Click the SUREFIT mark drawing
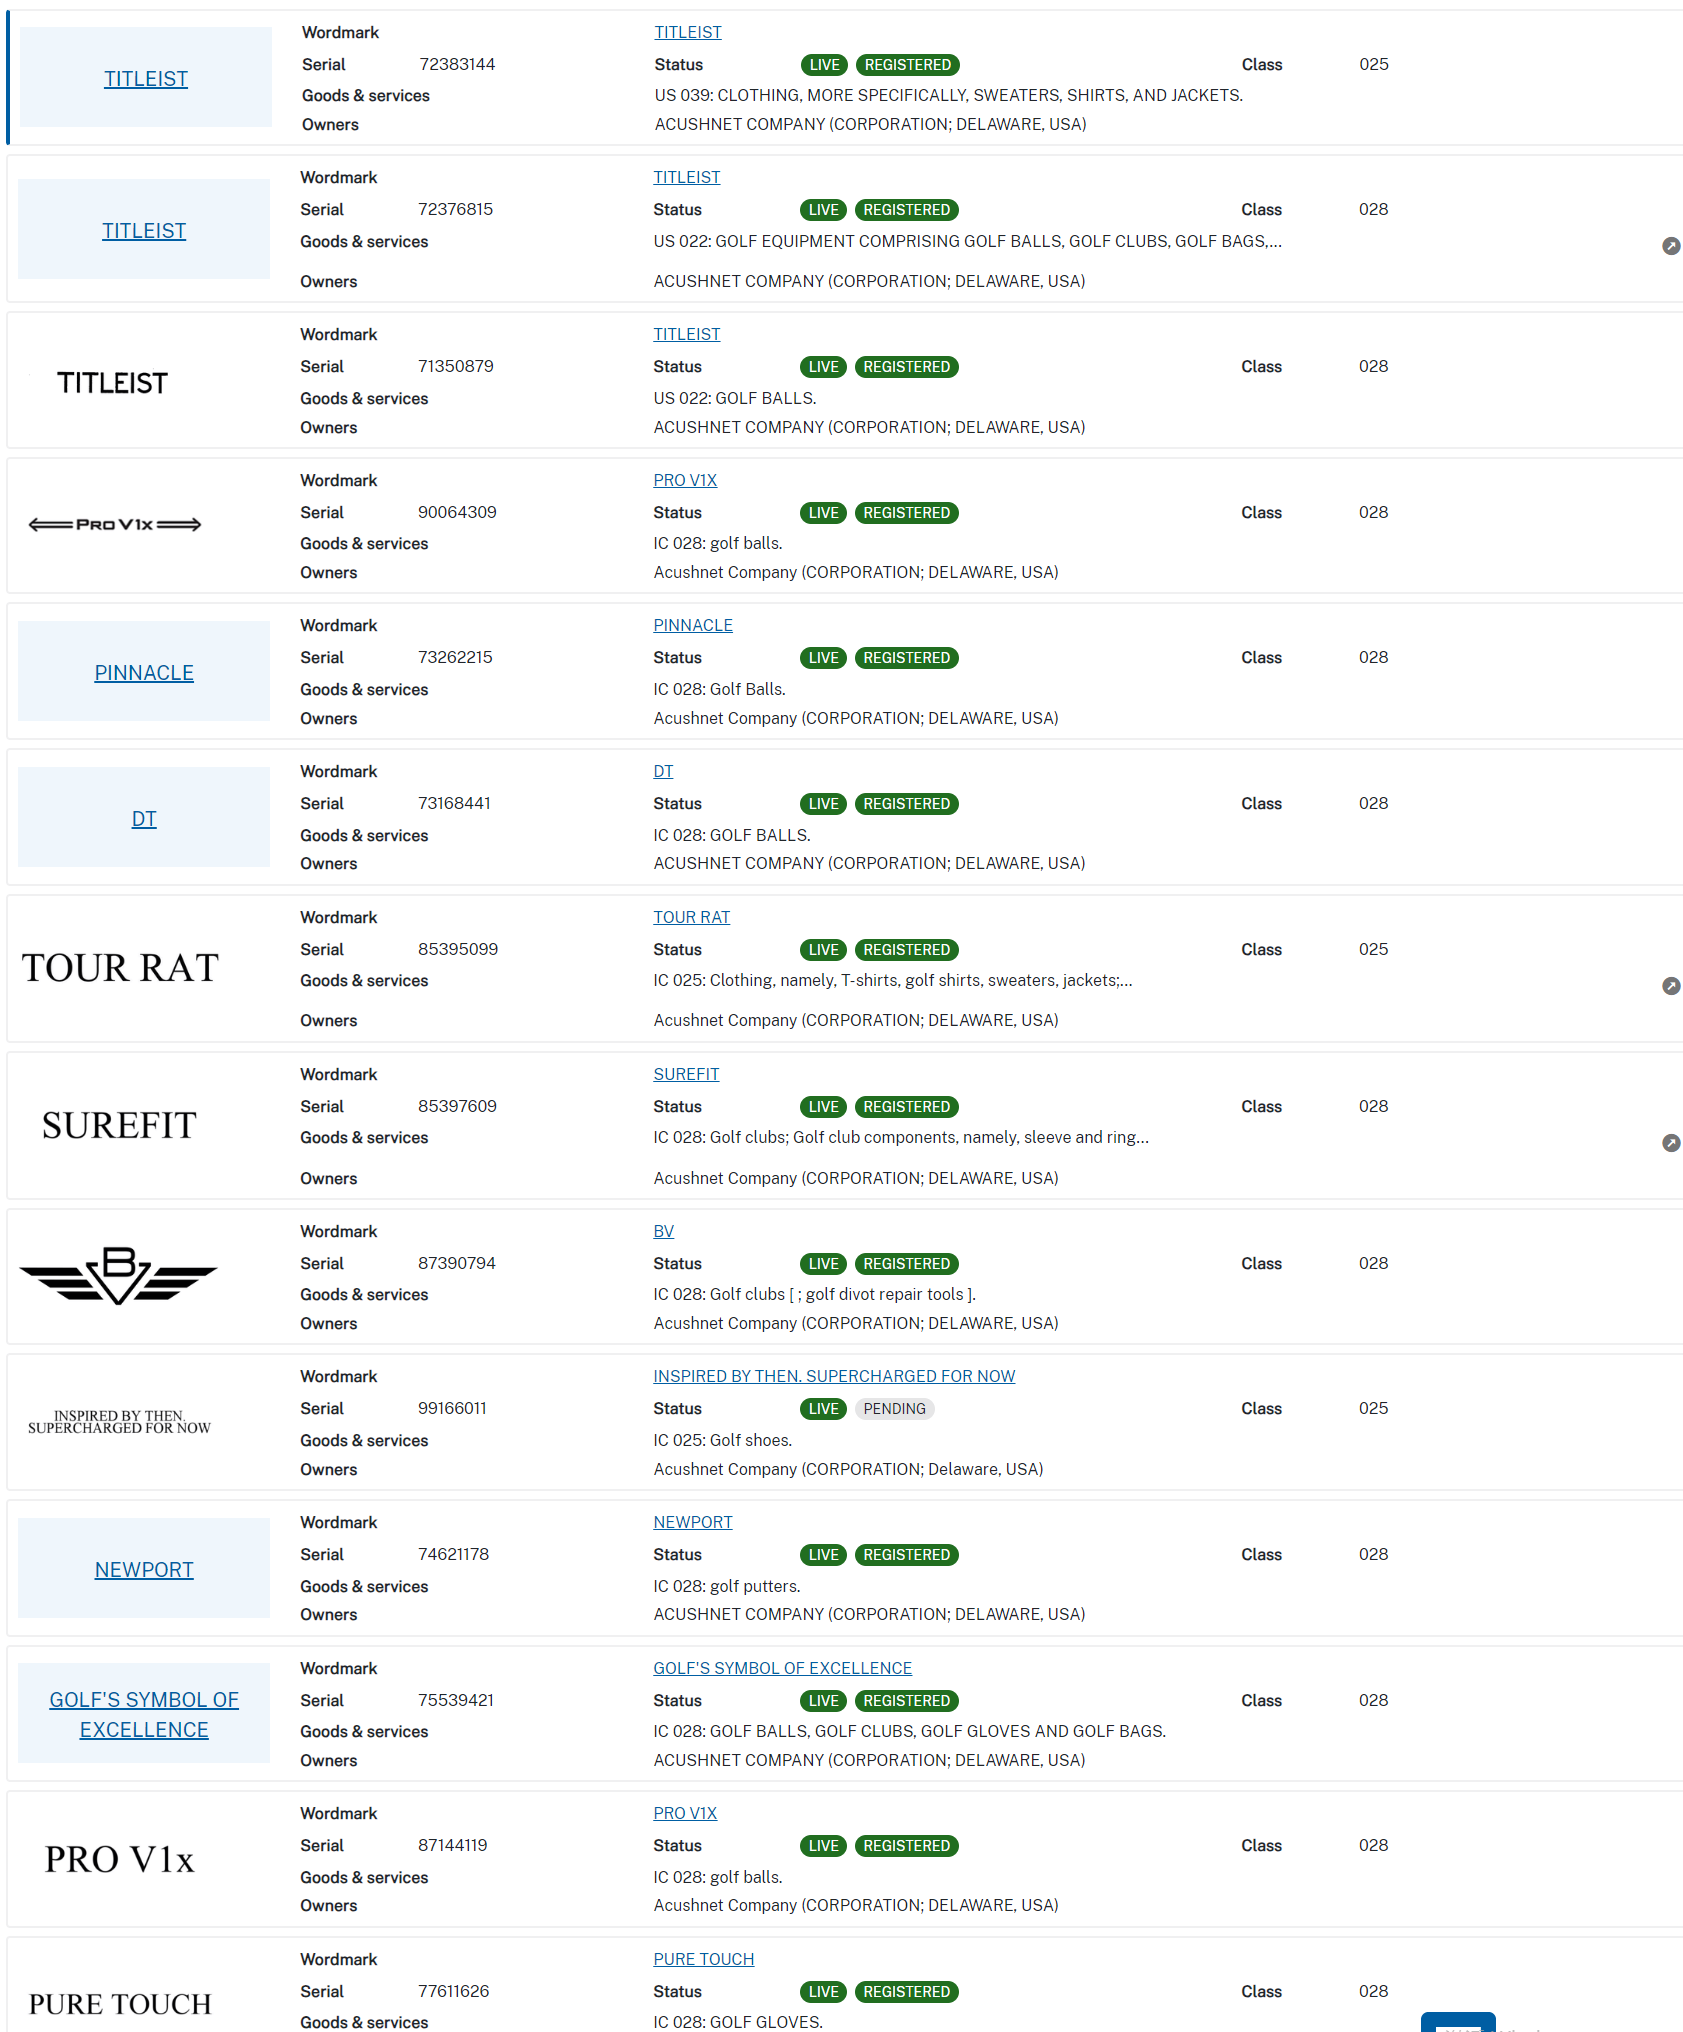Image resolution: width=1683 pixels, height=2032 pixels. [x=119, y=1125]
